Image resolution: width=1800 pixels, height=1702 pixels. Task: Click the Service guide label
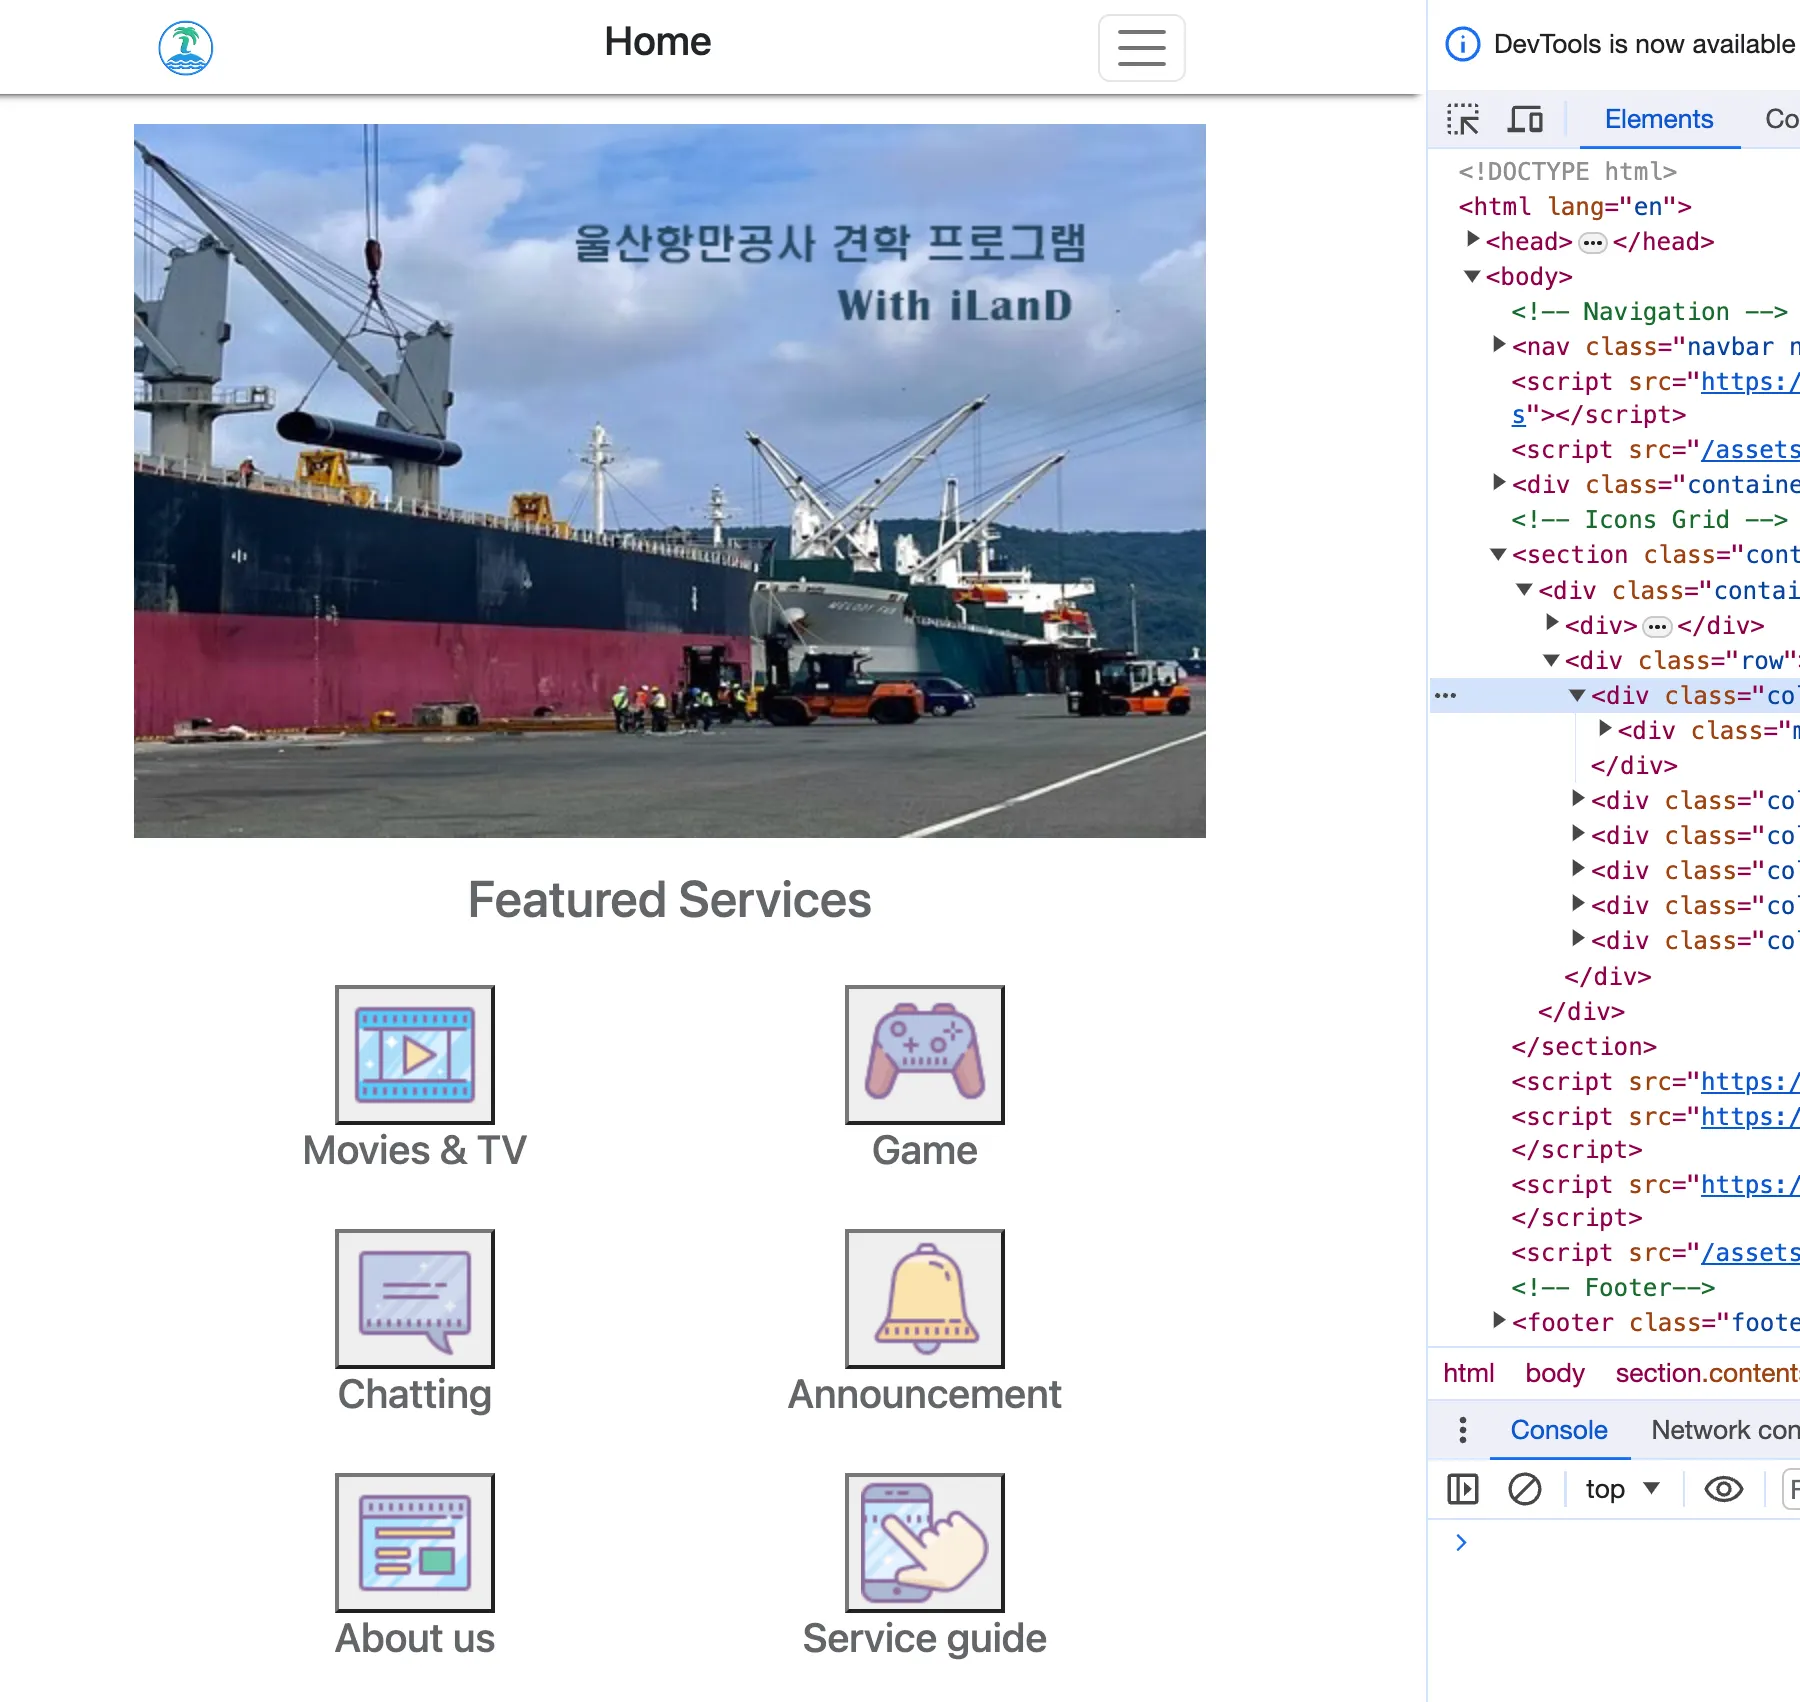[x=925, y=1639]
